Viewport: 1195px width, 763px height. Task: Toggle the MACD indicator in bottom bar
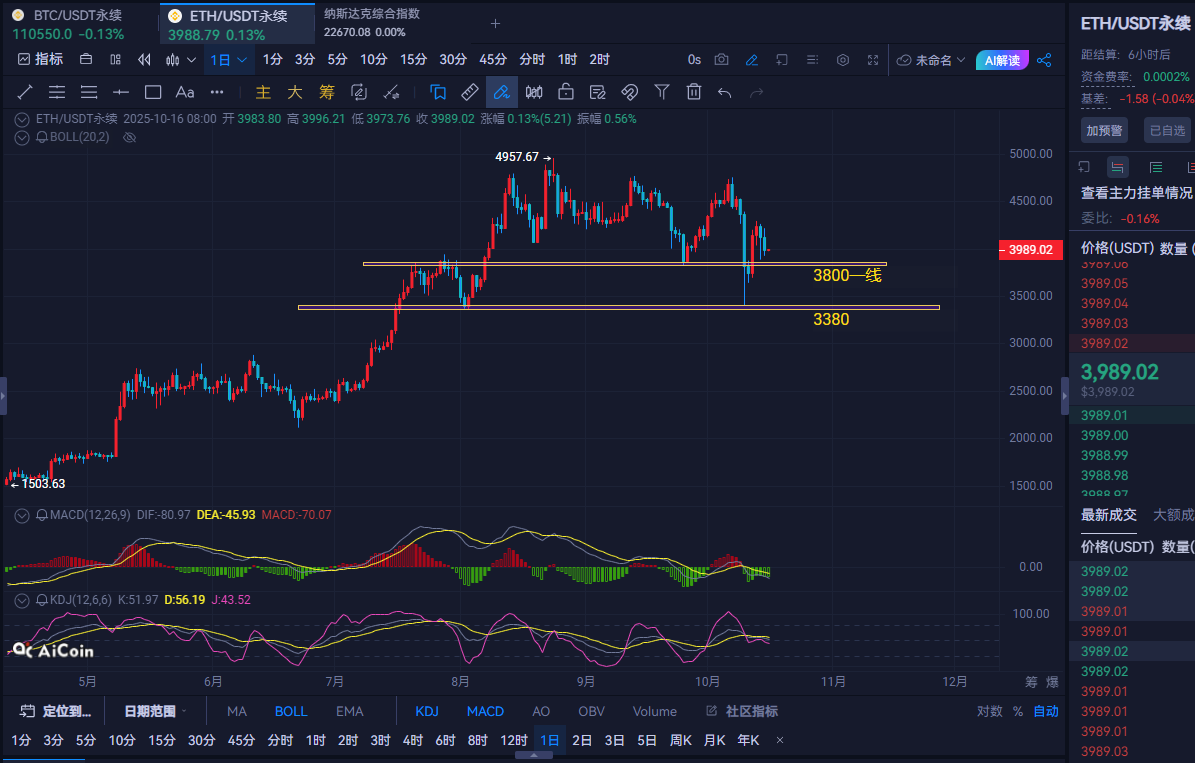pyautogui.click(x=485, y=711)
